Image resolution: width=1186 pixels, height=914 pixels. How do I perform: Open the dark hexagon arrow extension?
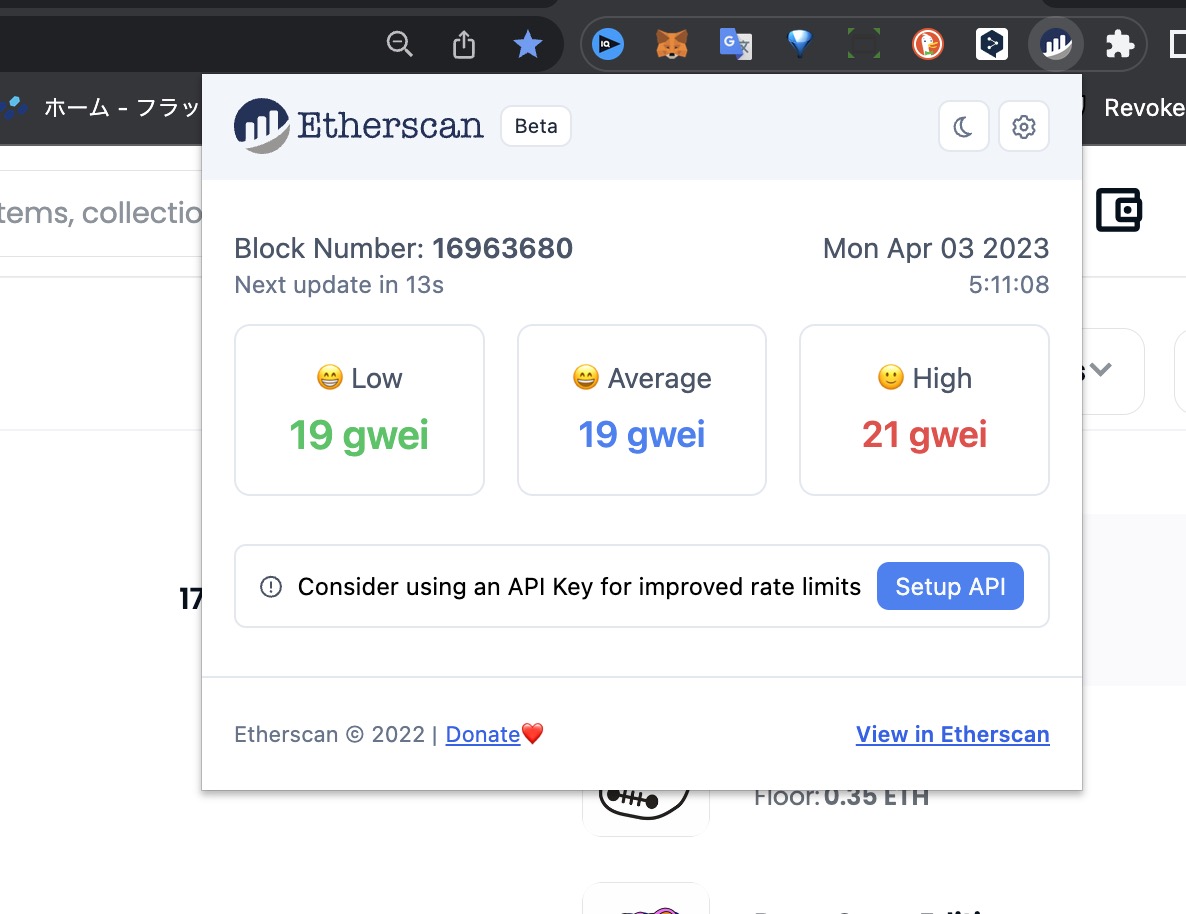click(992, 44)
